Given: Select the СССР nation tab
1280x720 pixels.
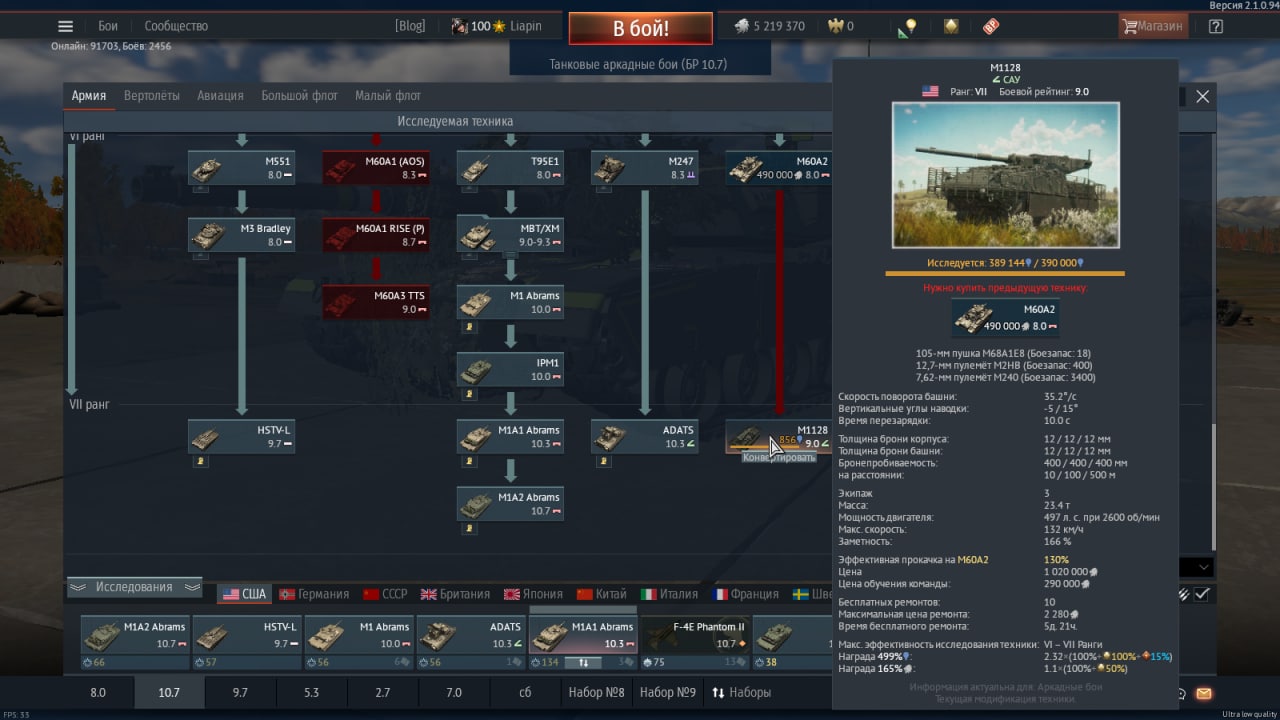Looking at the screenshot, I should coord(386,594).
